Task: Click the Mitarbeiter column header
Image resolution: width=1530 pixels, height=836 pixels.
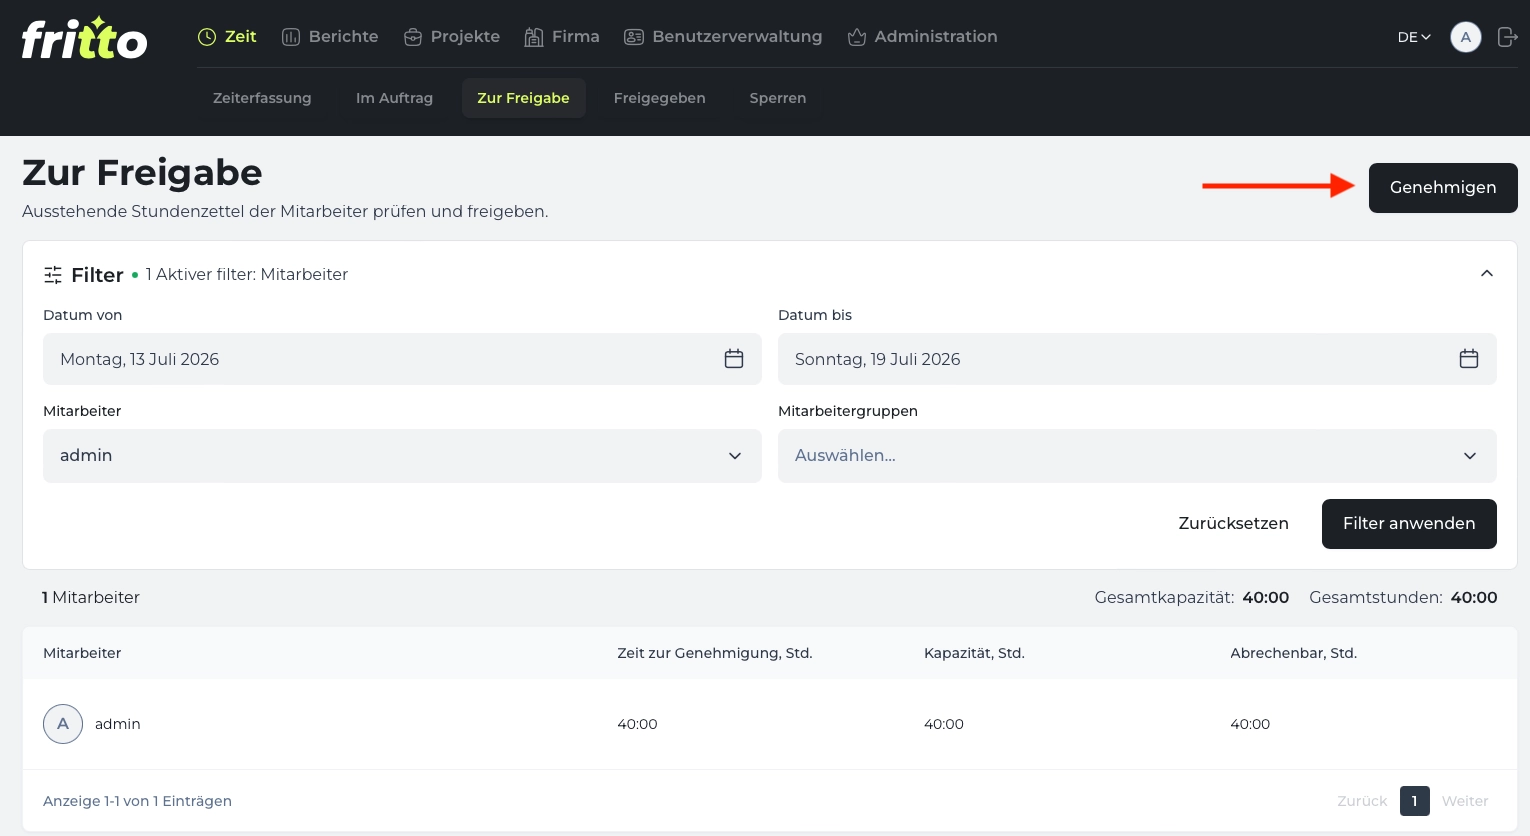Action: pyautogui.click(x=82, y=653)
